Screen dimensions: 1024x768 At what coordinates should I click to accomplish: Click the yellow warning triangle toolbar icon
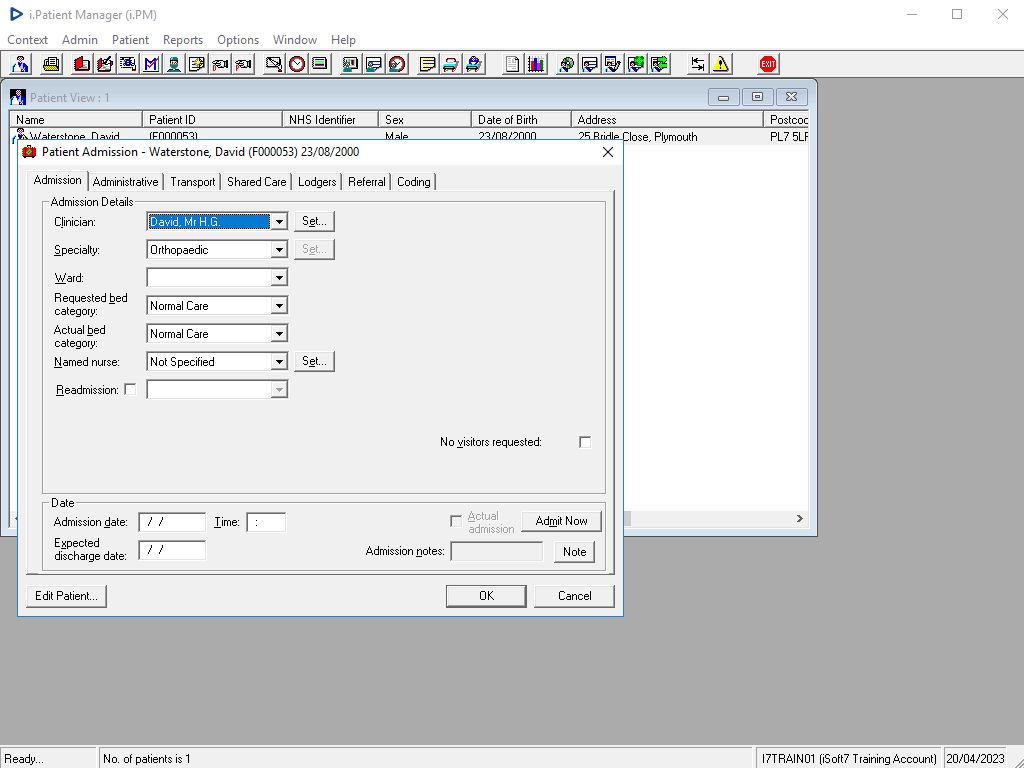(721, 64)
